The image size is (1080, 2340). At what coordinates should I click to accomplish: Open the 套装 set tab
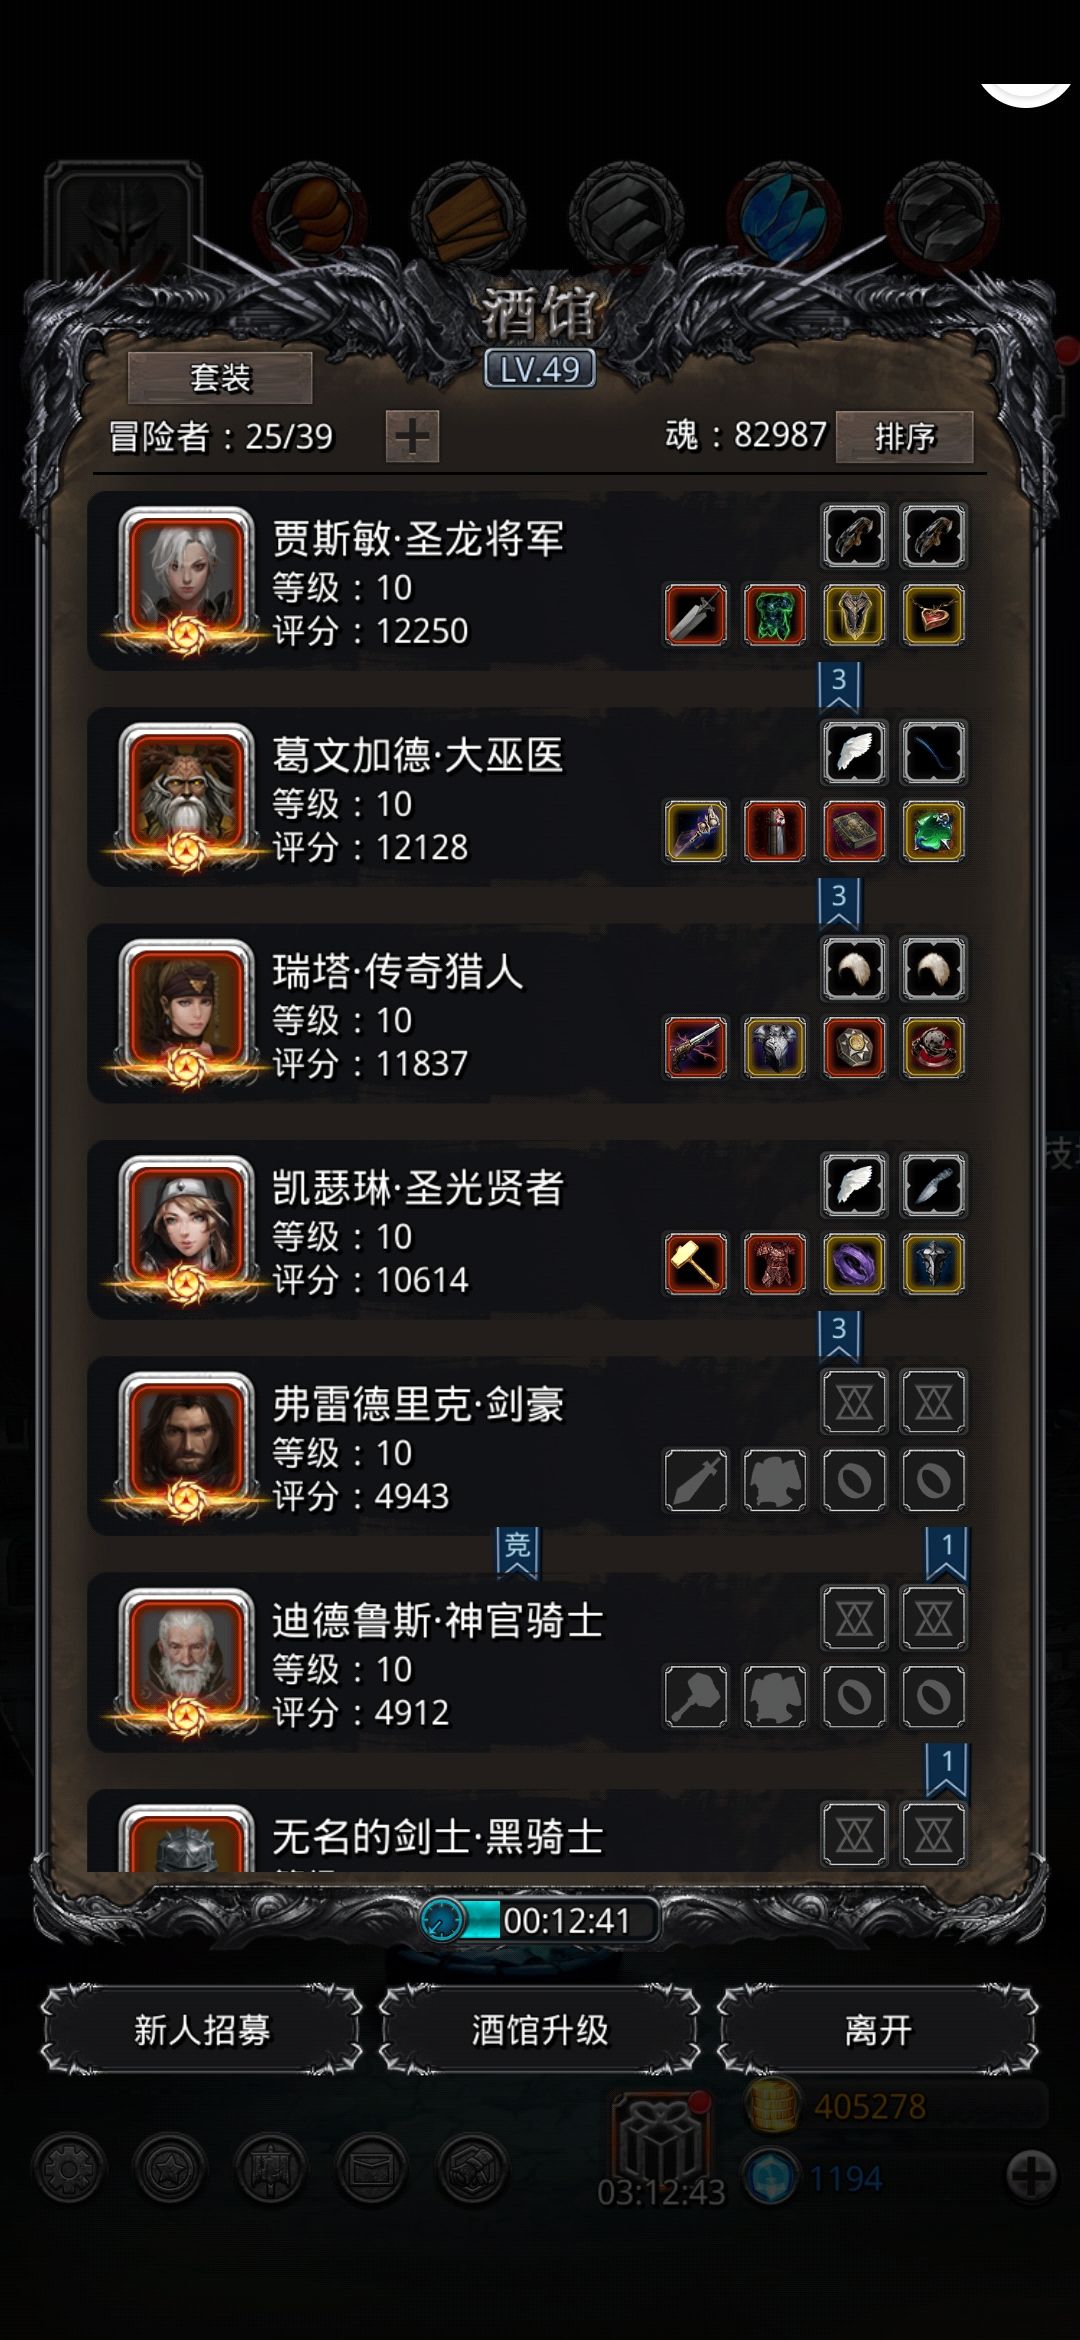coord(220,378)
